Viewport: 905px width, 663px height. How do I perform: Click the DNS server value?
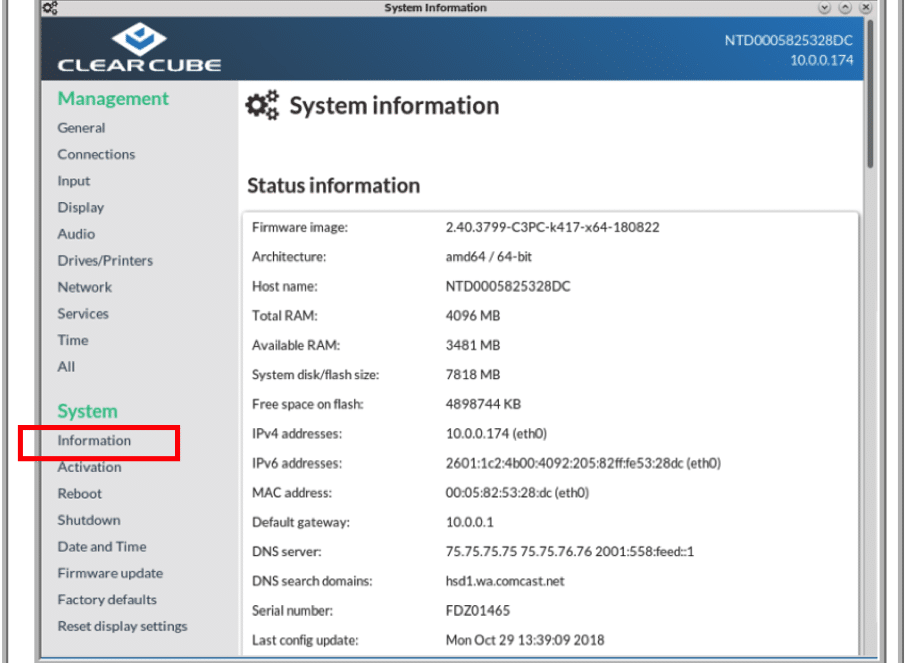[x=570, y=552]
